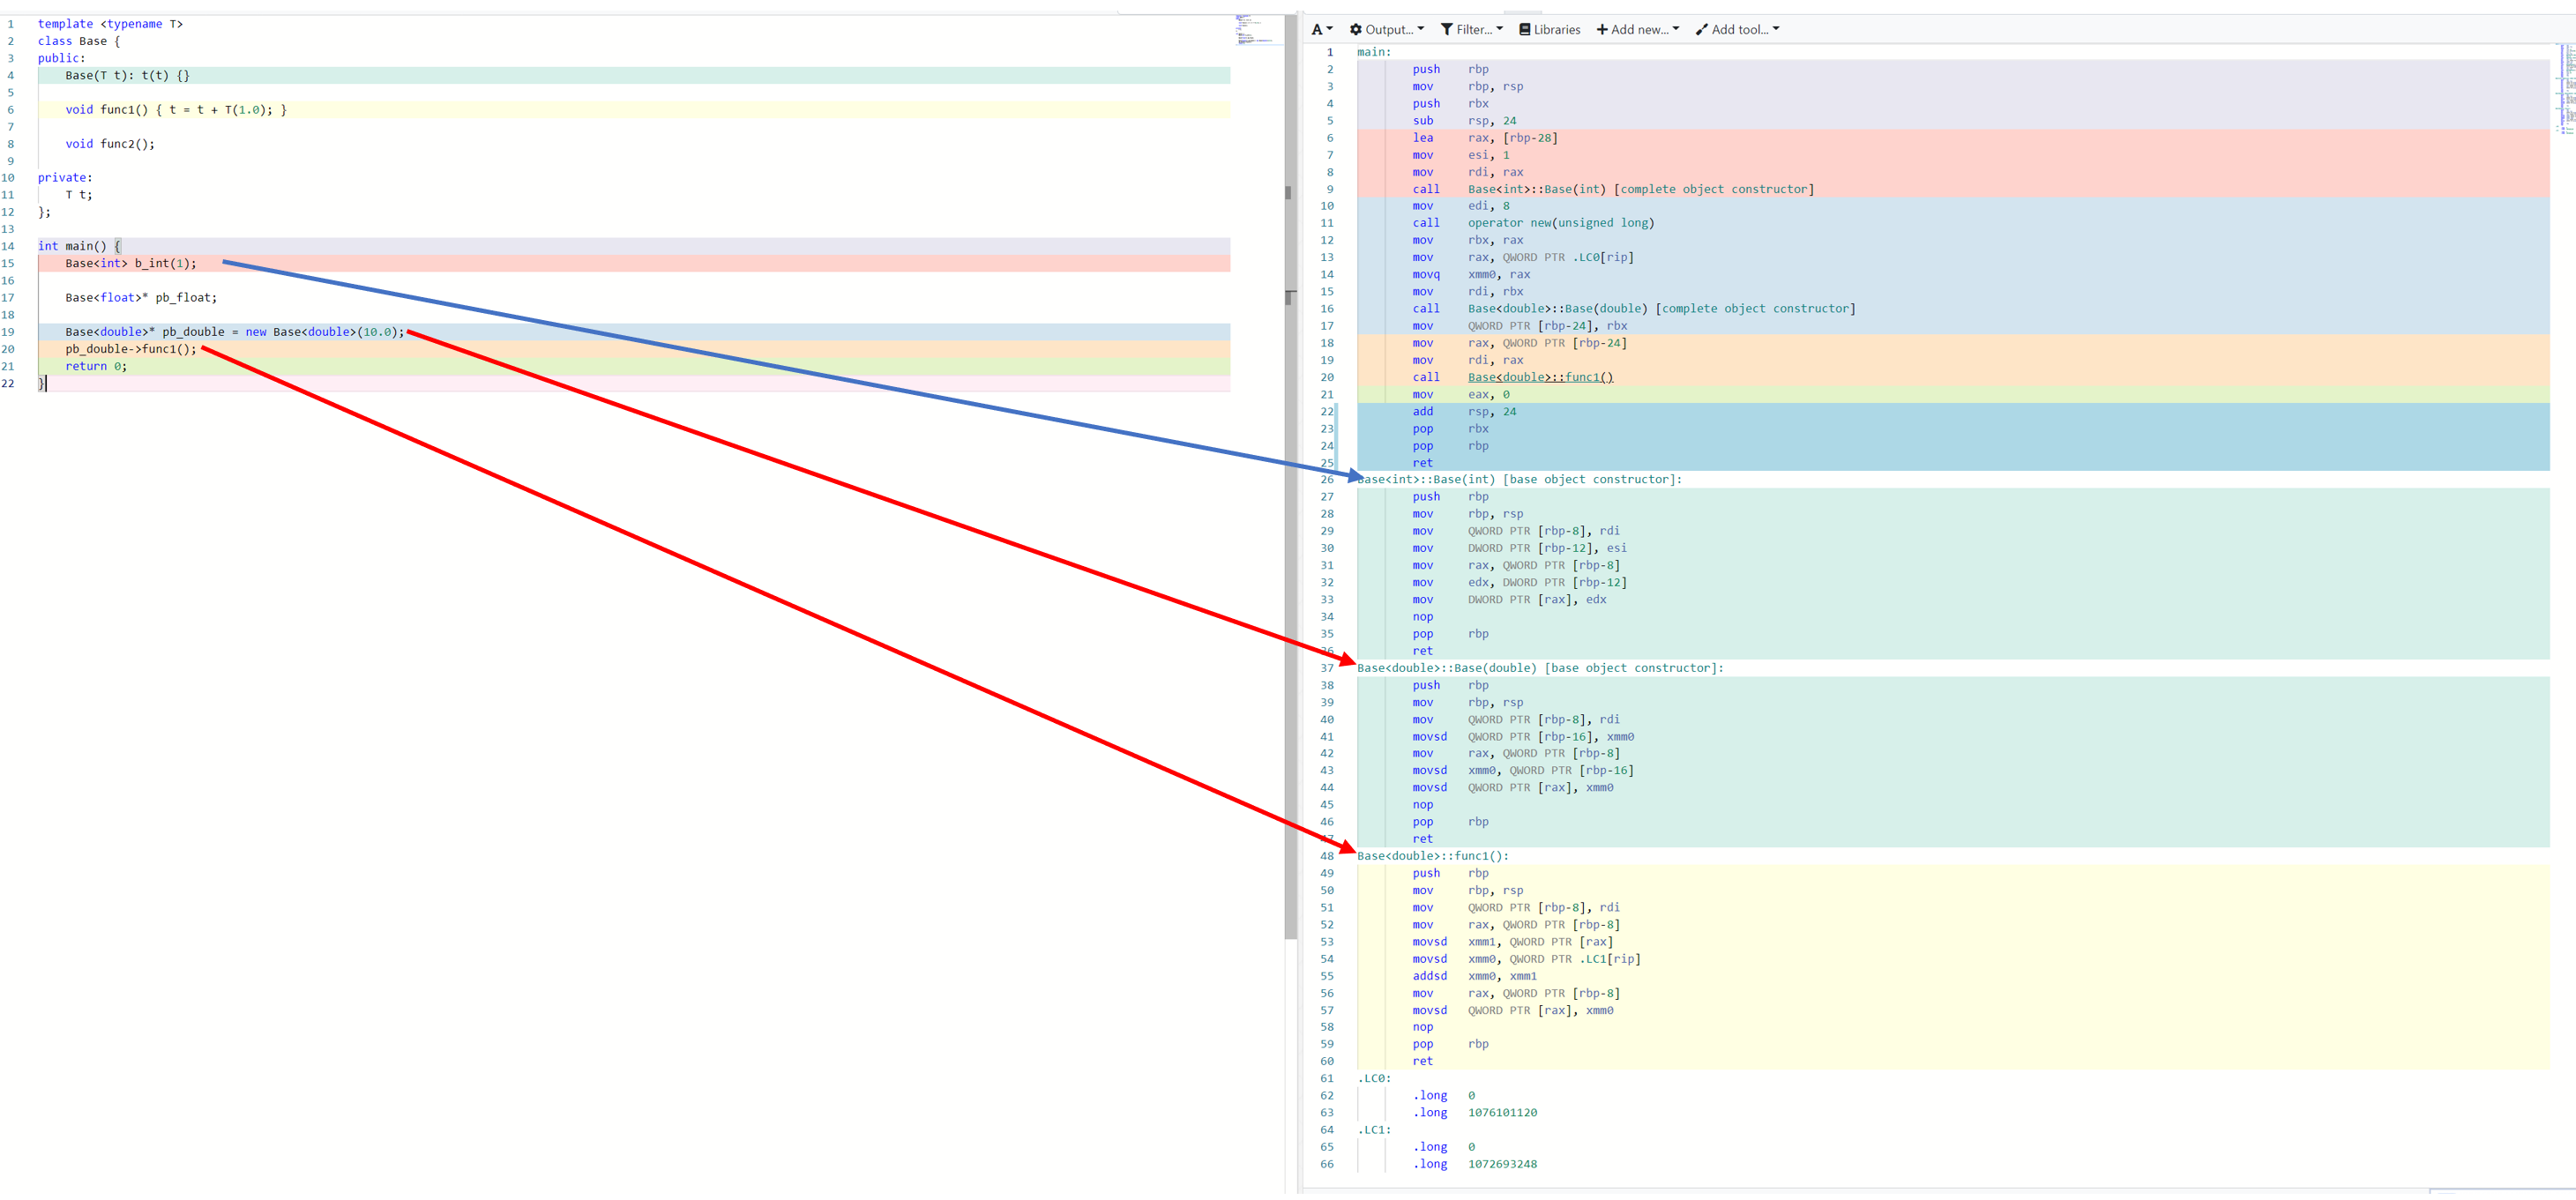Screen dimensions: 2576x1200
Task: Click source line 'Base<int> b_int(1);'
Action: tap(131, 264)
